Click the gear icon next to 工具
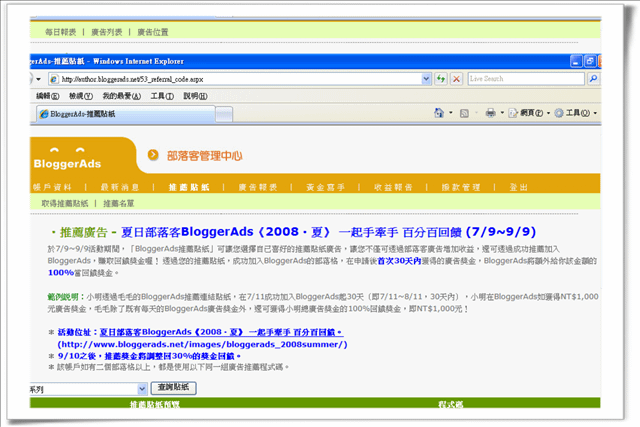The image size is (640, 427). click(559, 113)
